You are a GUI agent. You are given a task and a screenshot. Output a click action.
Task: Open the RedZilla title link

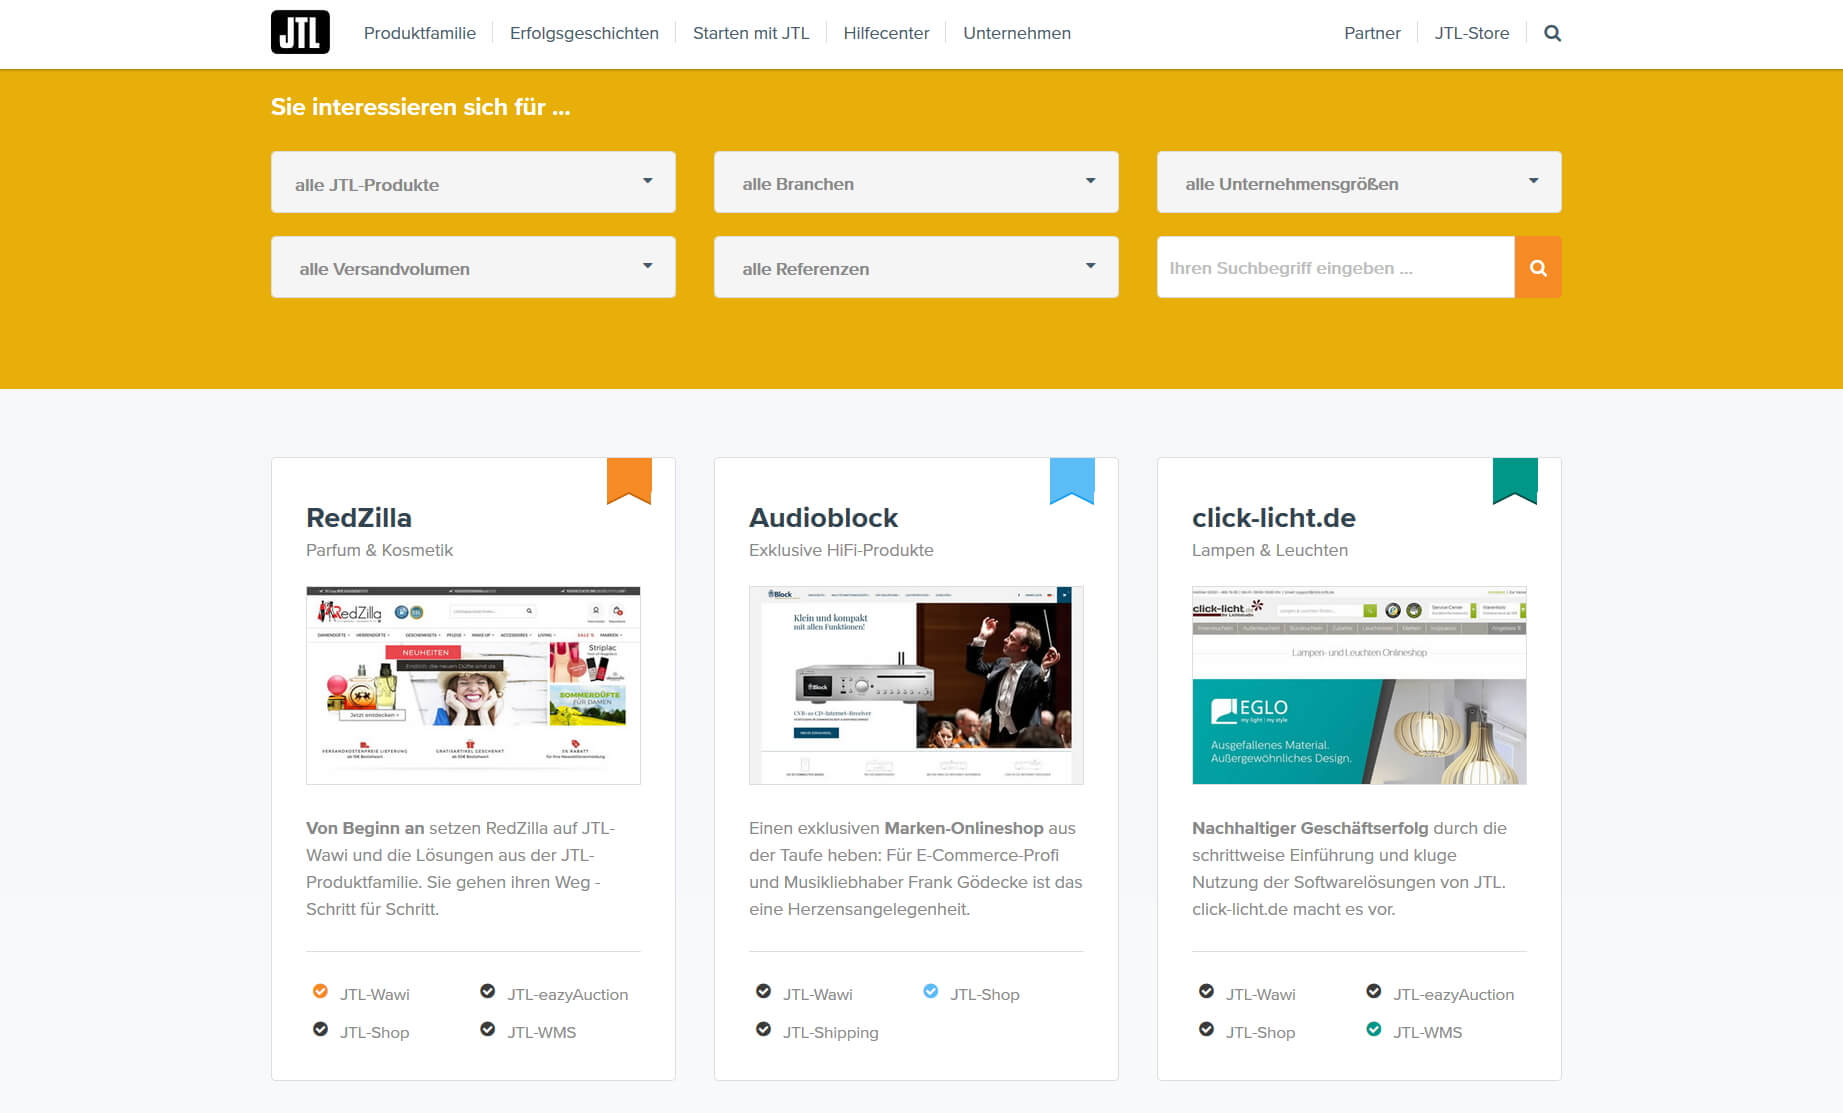[359, 518]
